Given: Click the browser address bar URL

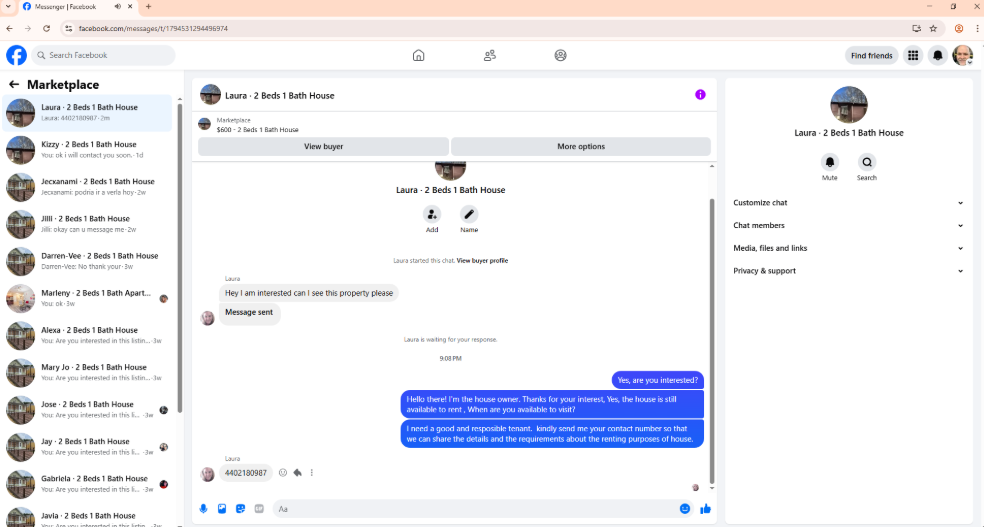Looking at the screenshot, I should click(x=153, y=28).
